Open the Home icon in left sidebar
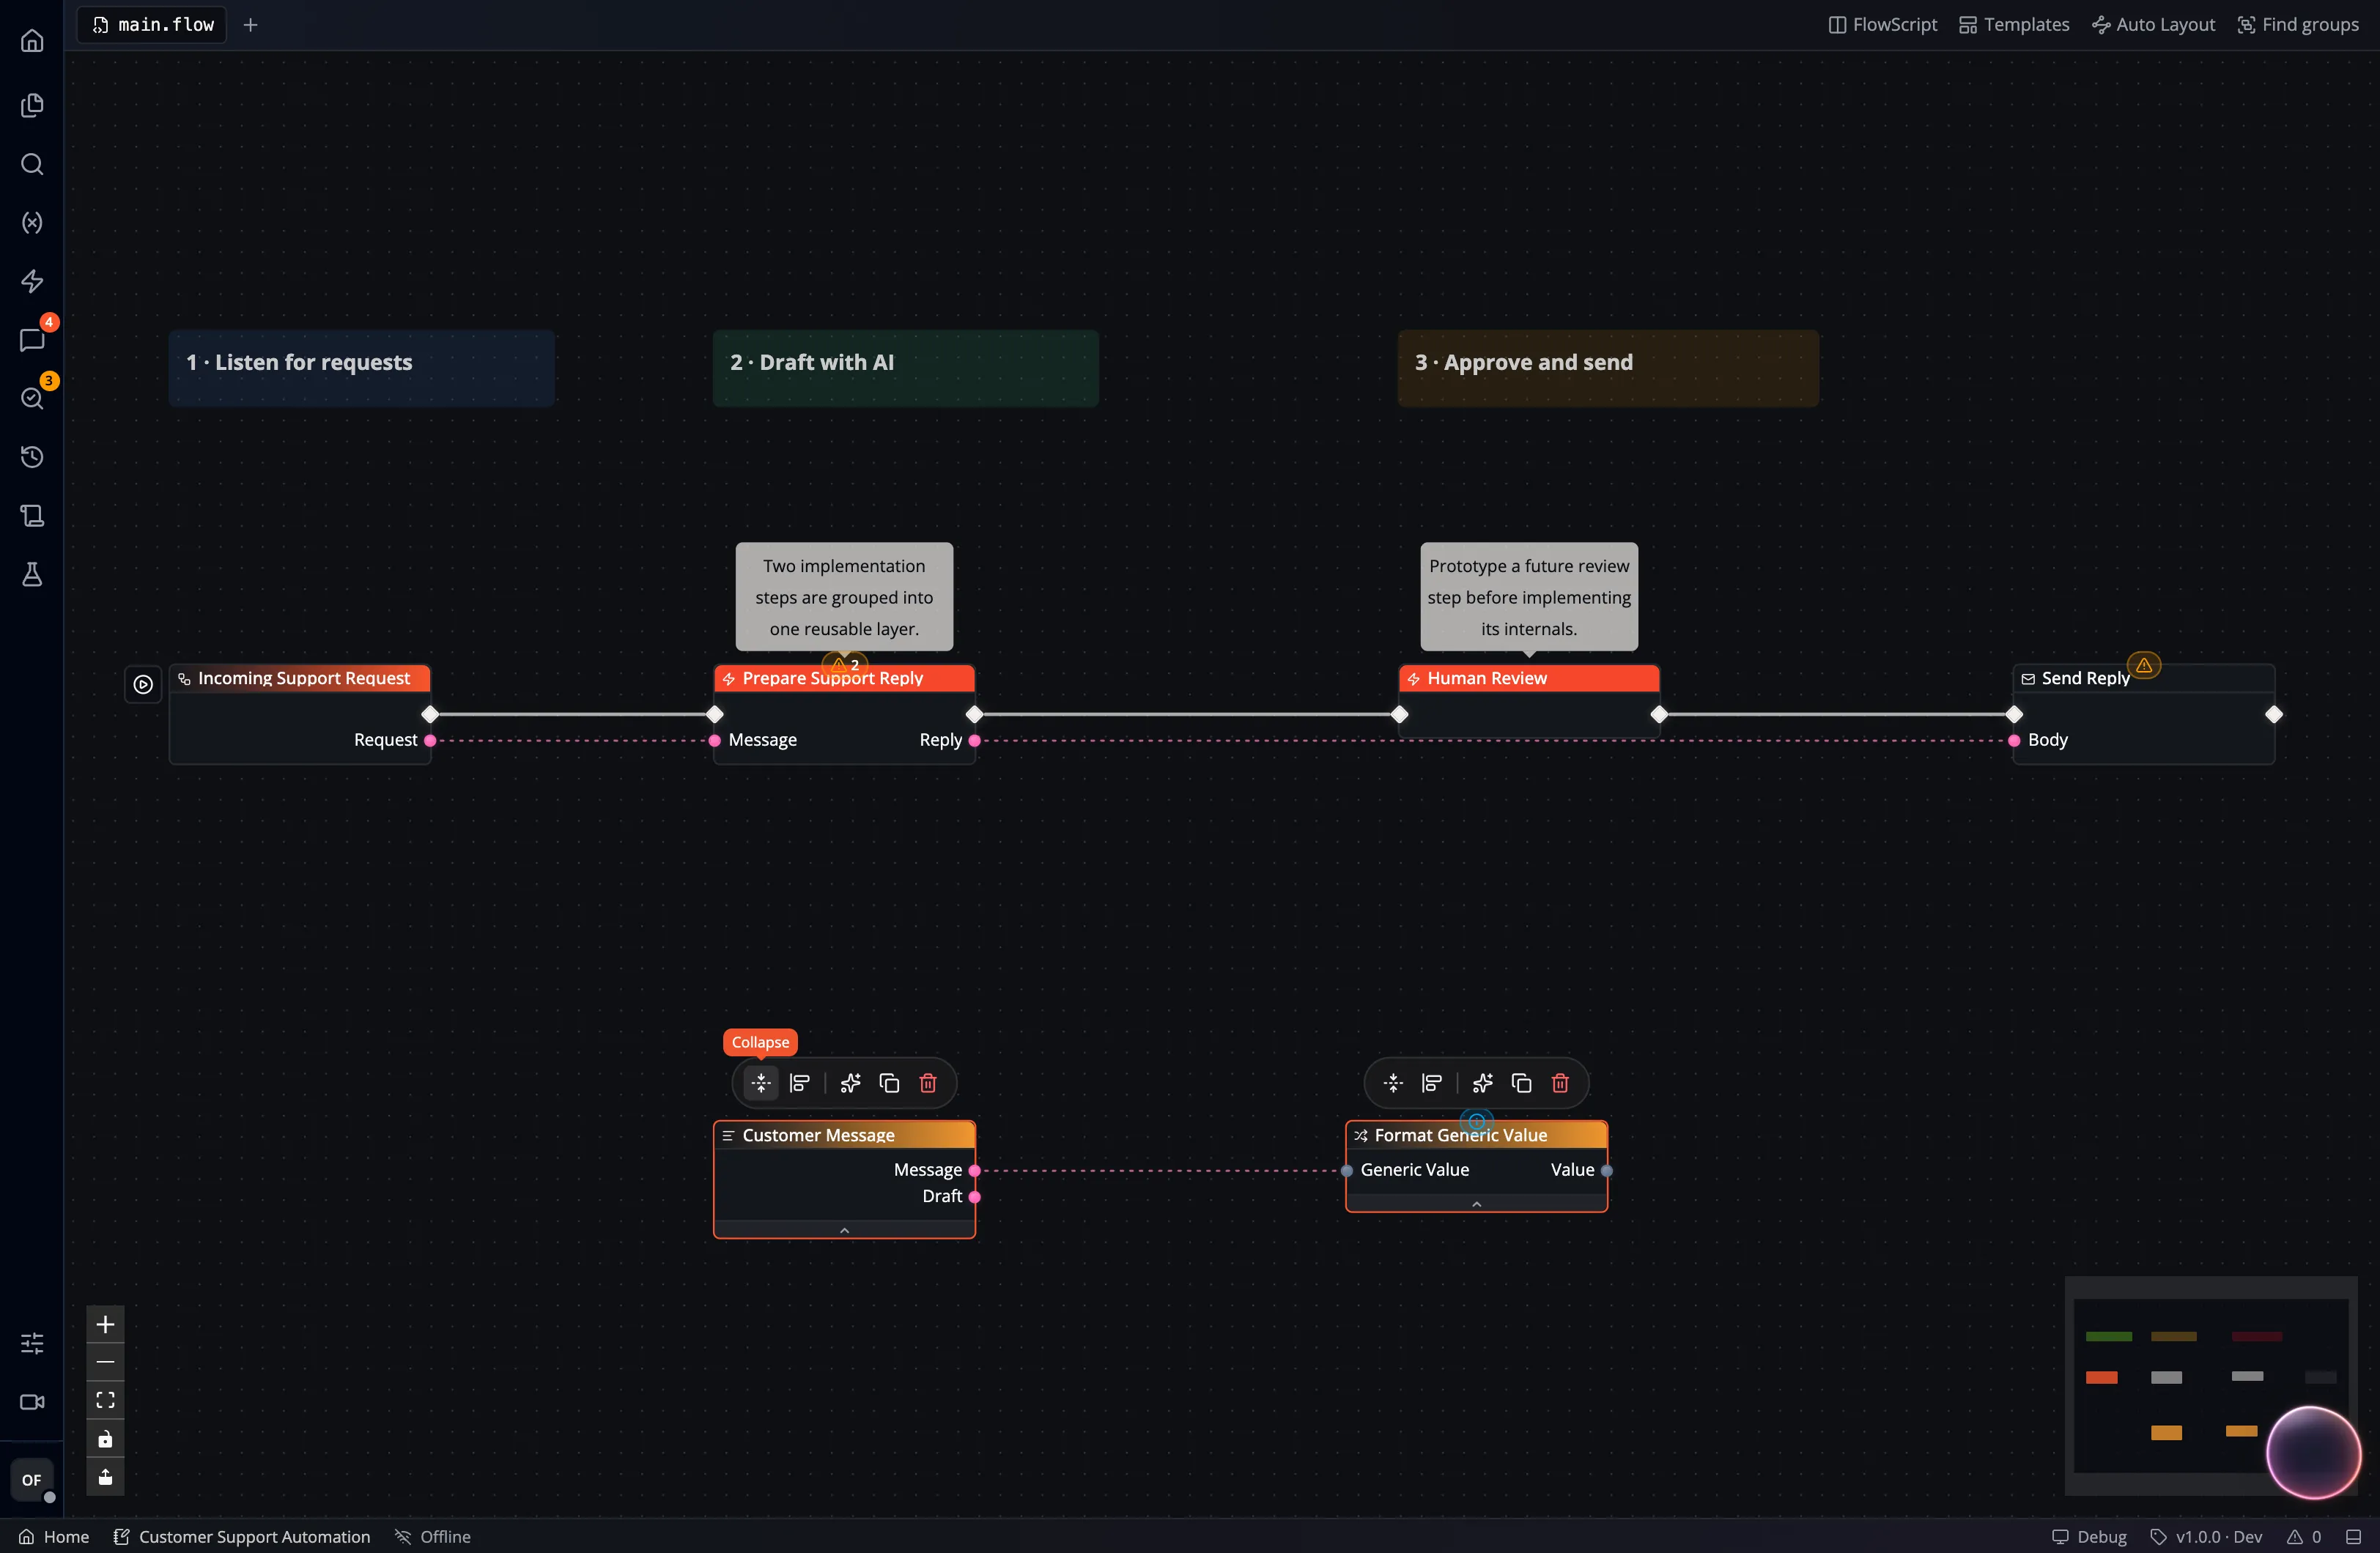This screenshot has width=2380, height=1553. point(32,41)
